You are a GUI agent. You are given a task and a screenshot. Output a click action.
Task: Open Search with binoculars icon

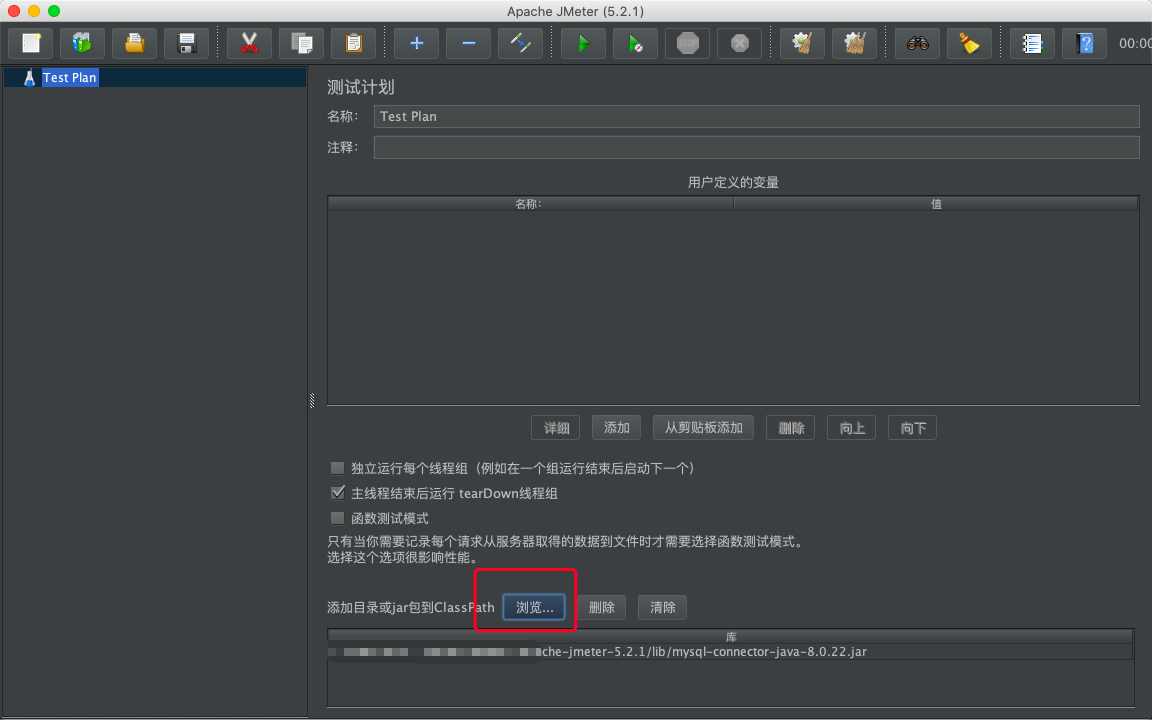(x=918, y=43)
